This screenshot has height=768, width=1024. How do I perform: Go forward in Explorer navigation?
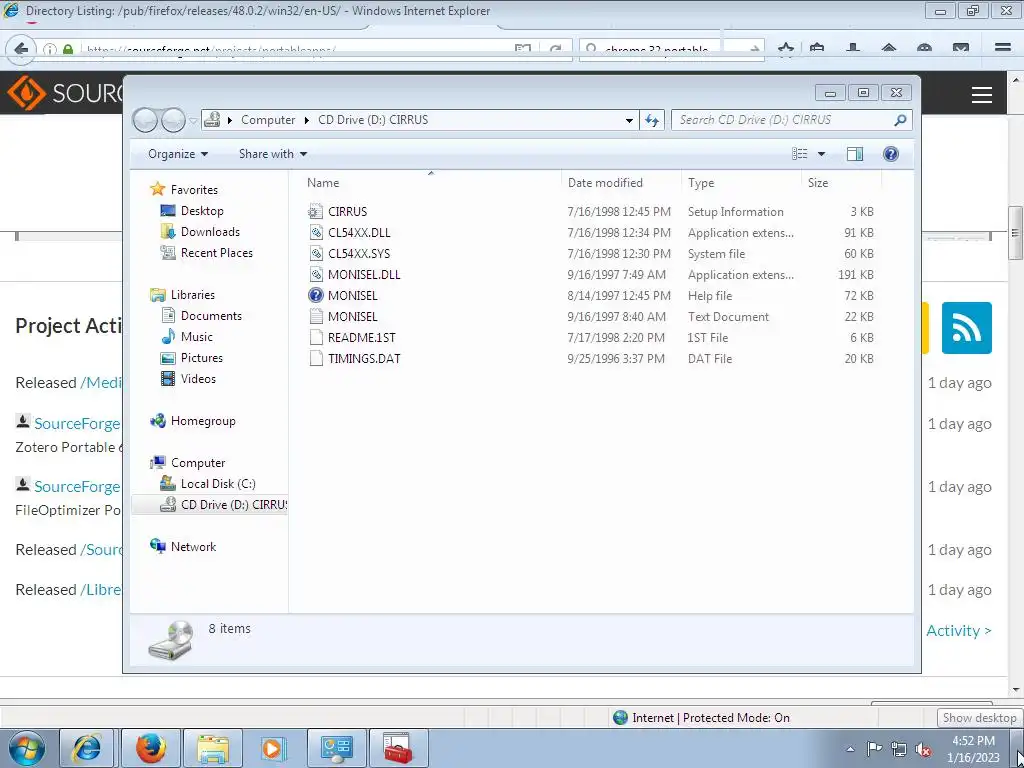173,120
